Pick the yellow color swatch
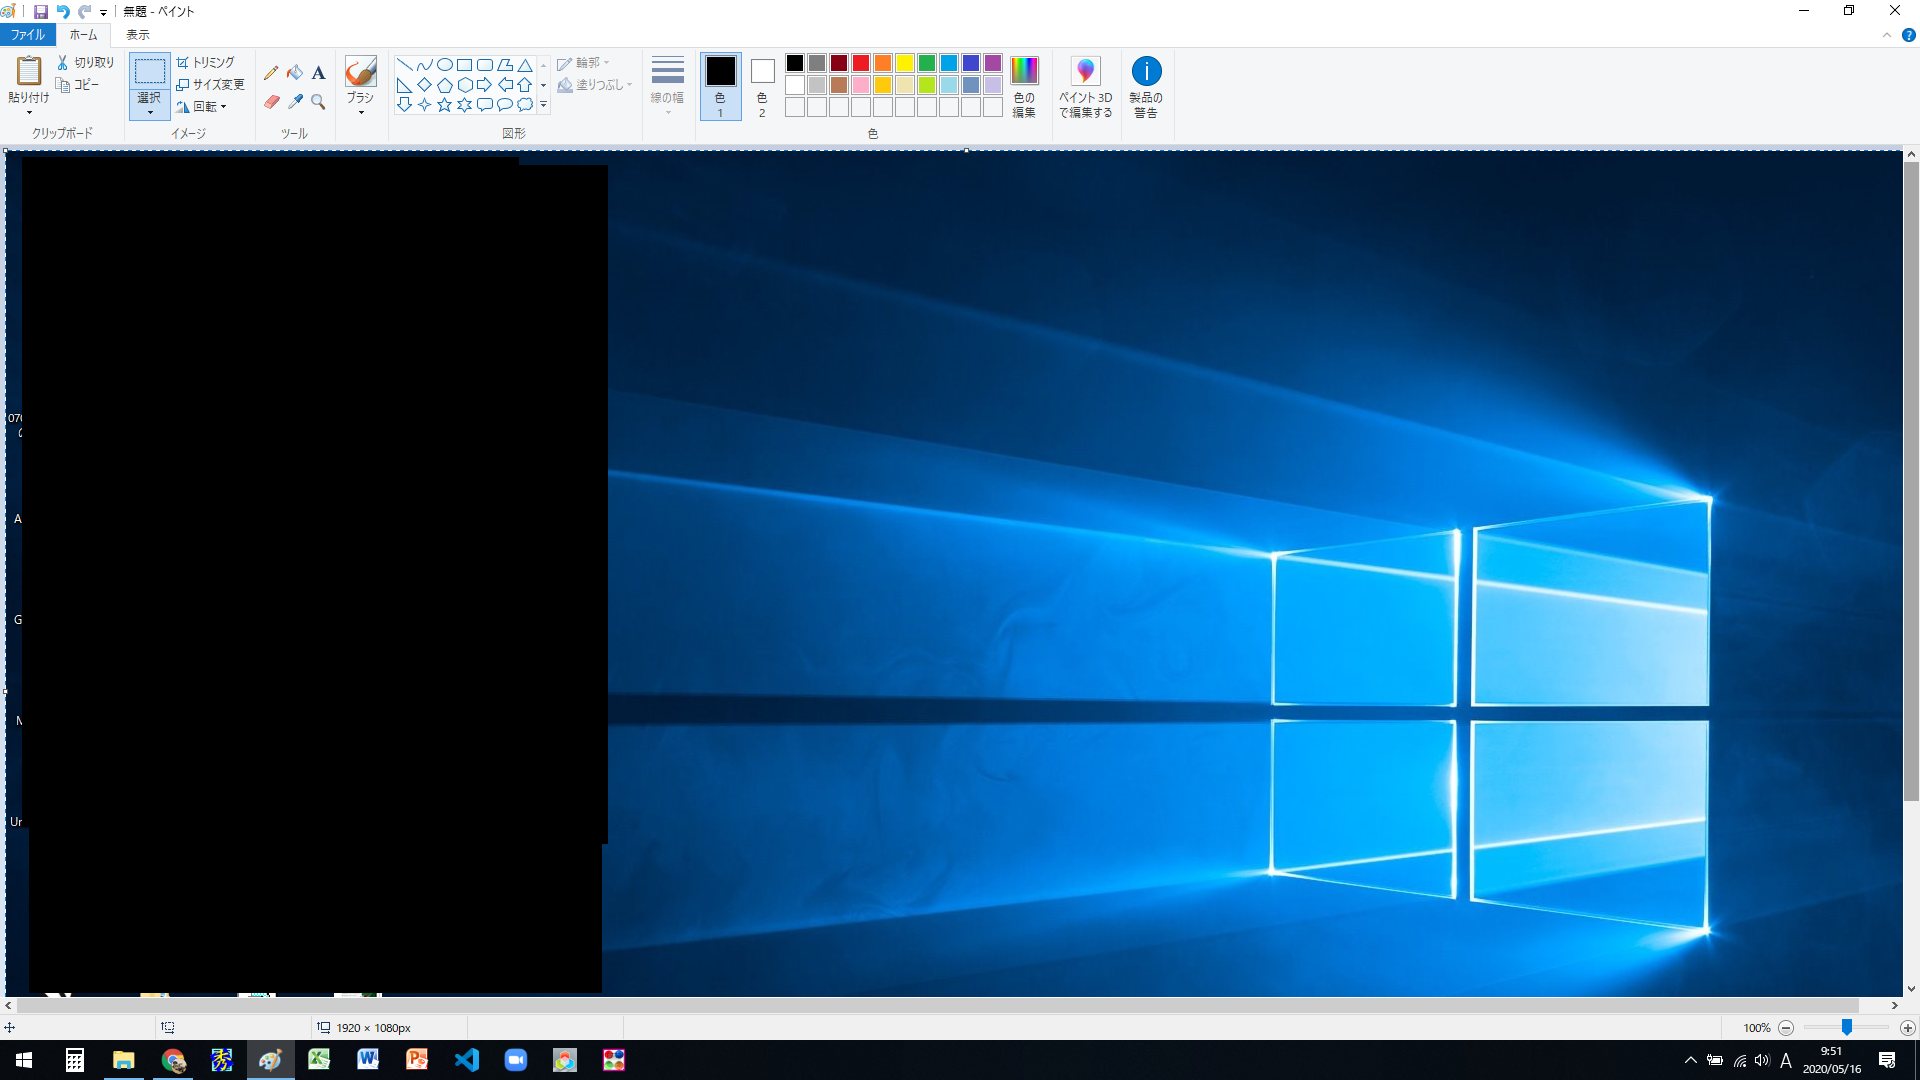 (x=905, y=63)
